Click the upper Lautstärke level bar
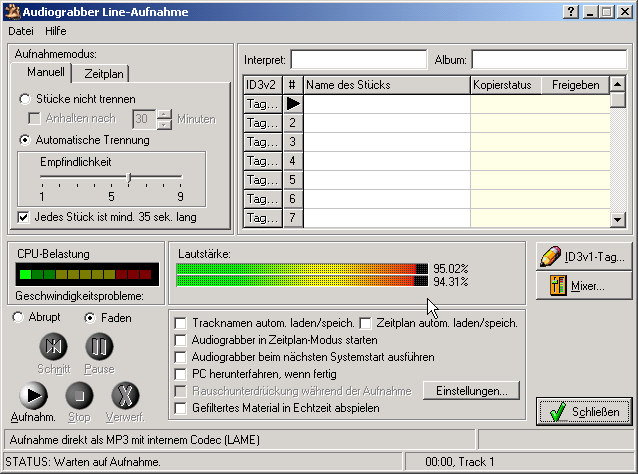Screen dimensions: 638x474 [x=302, y=269]
